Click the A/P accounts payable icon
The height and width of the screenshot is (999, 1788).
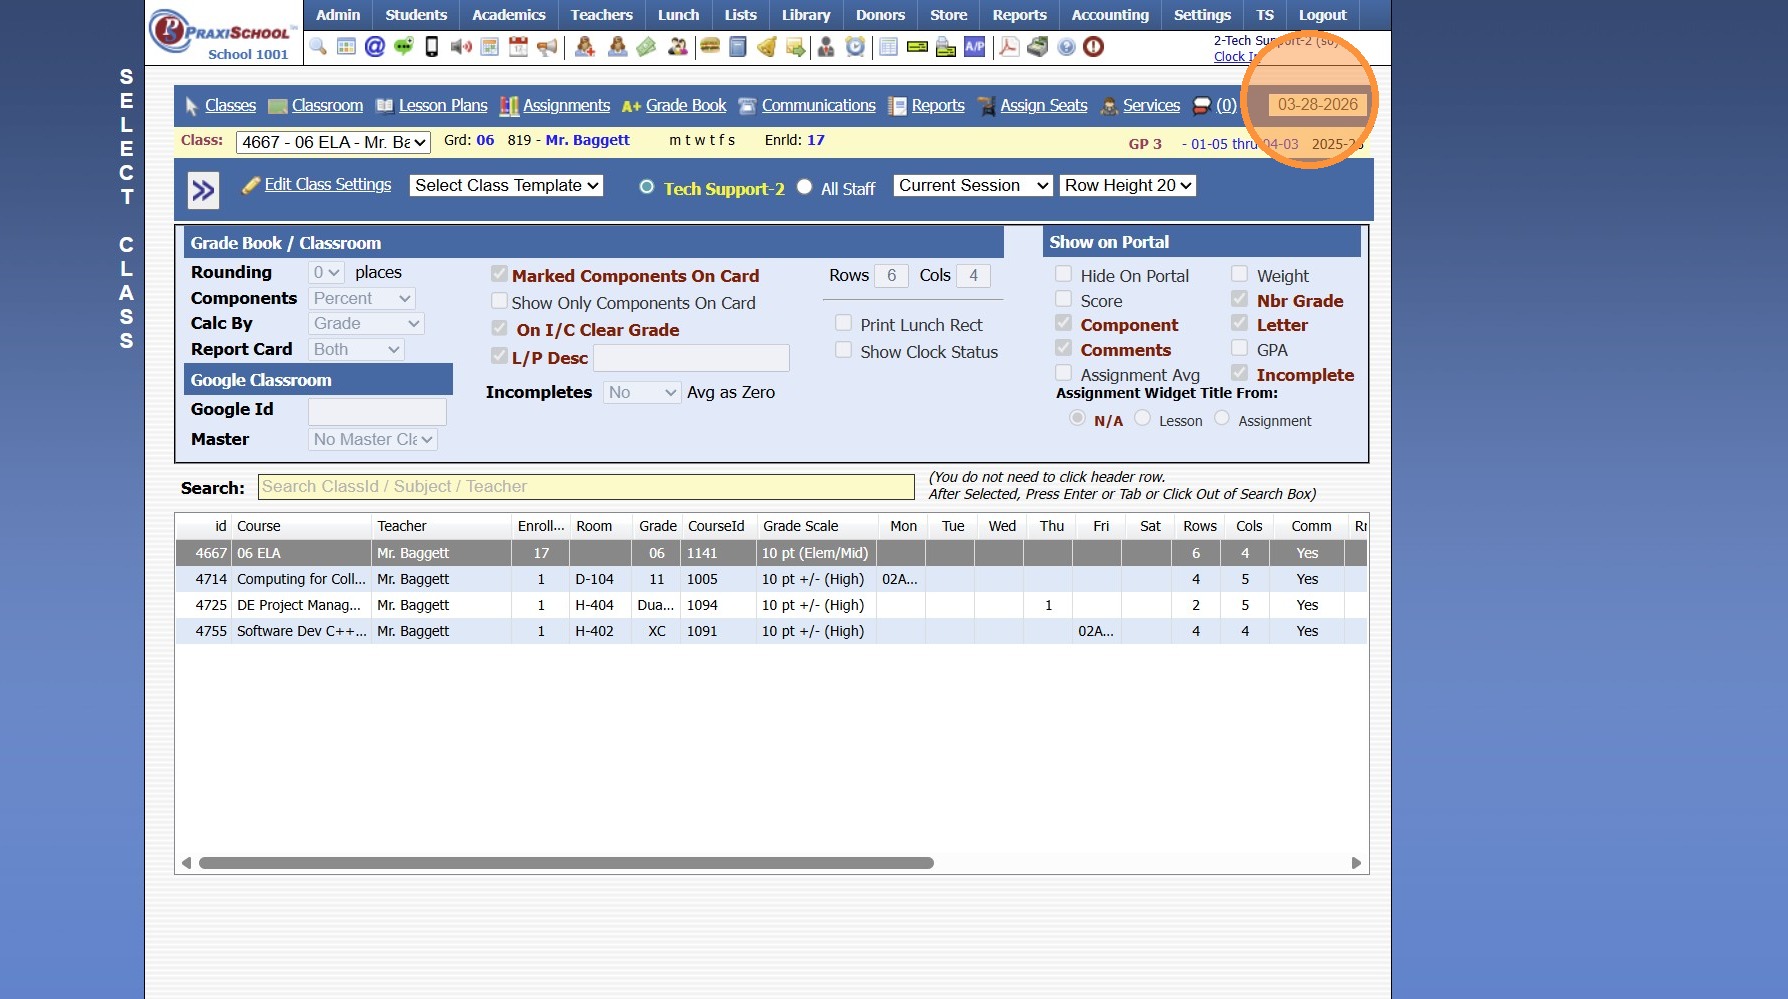pos(974,46)
